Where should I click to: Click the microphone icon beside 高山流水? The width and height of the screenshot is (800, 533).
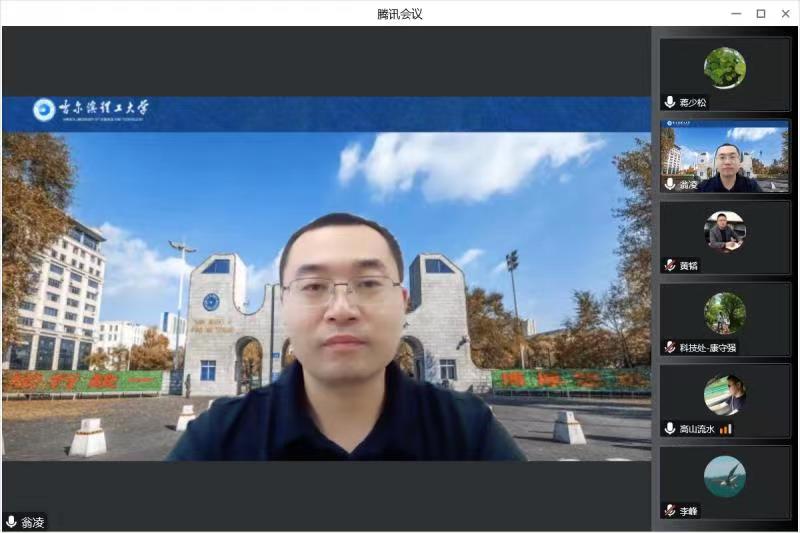pos(670,428)
